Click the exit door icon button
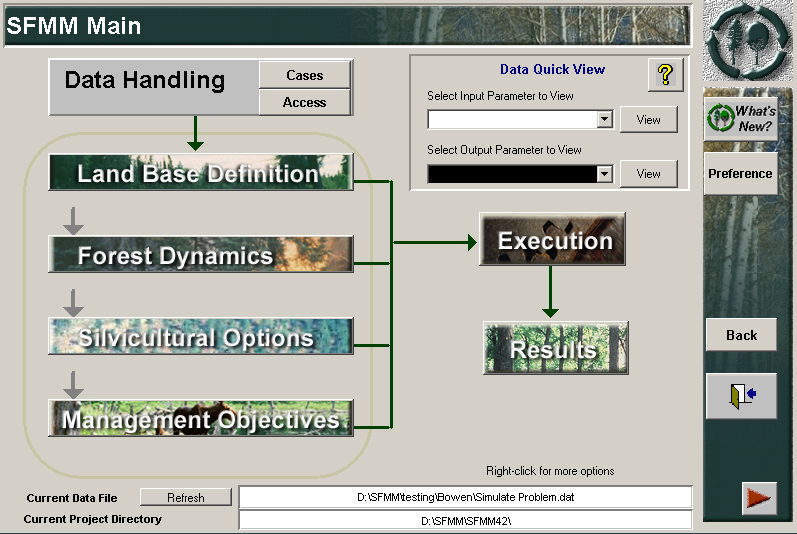797x534 pixels. (x=742, y=396)
